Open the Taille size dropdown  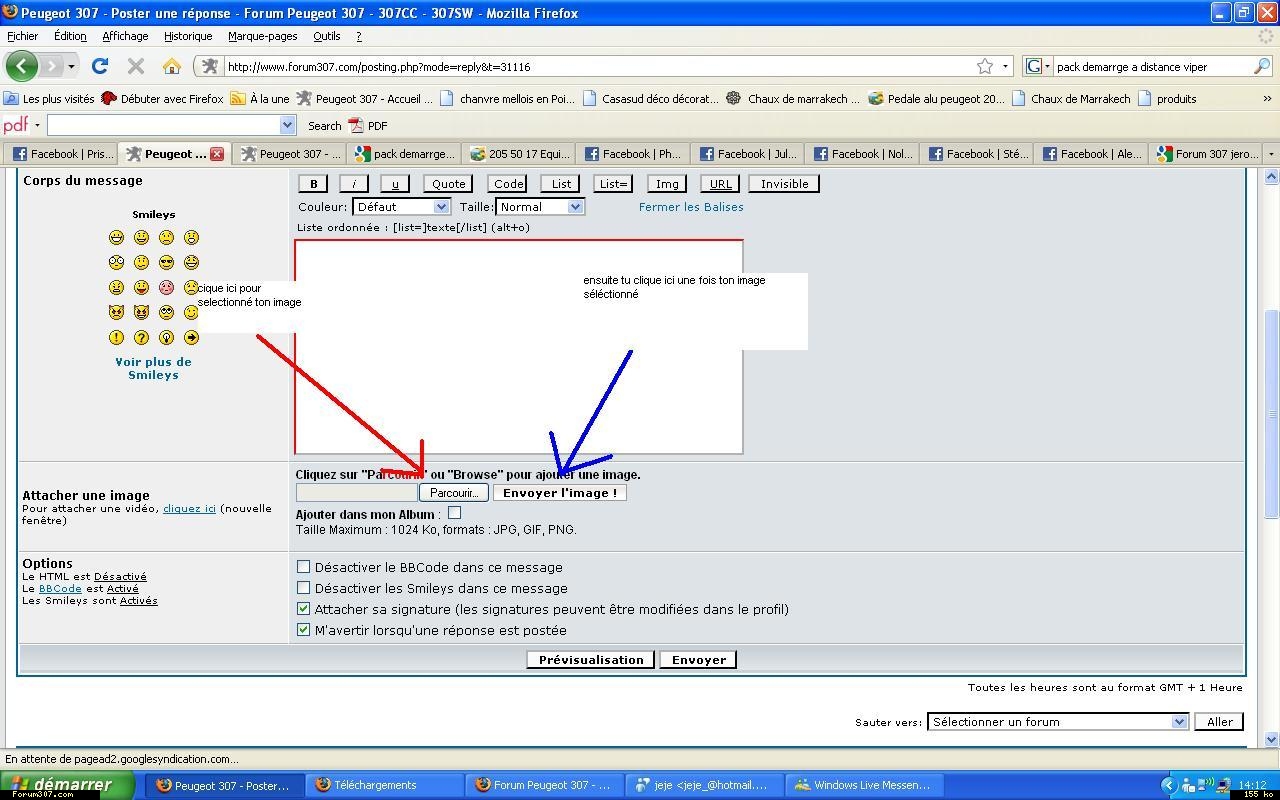540,207
